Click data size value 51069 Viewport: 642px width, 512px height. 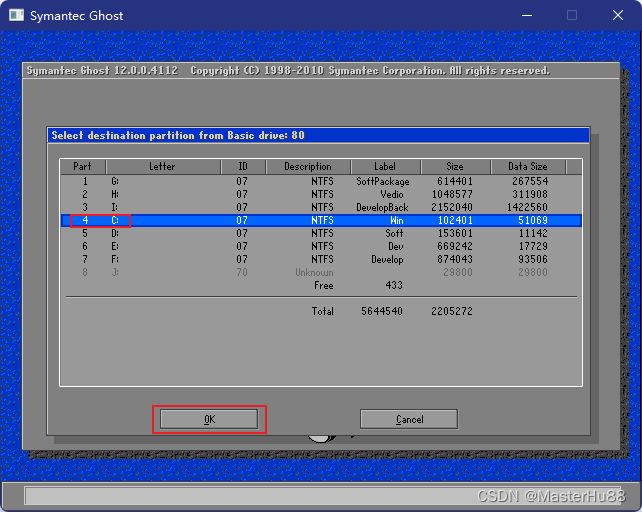coord(533,220)
